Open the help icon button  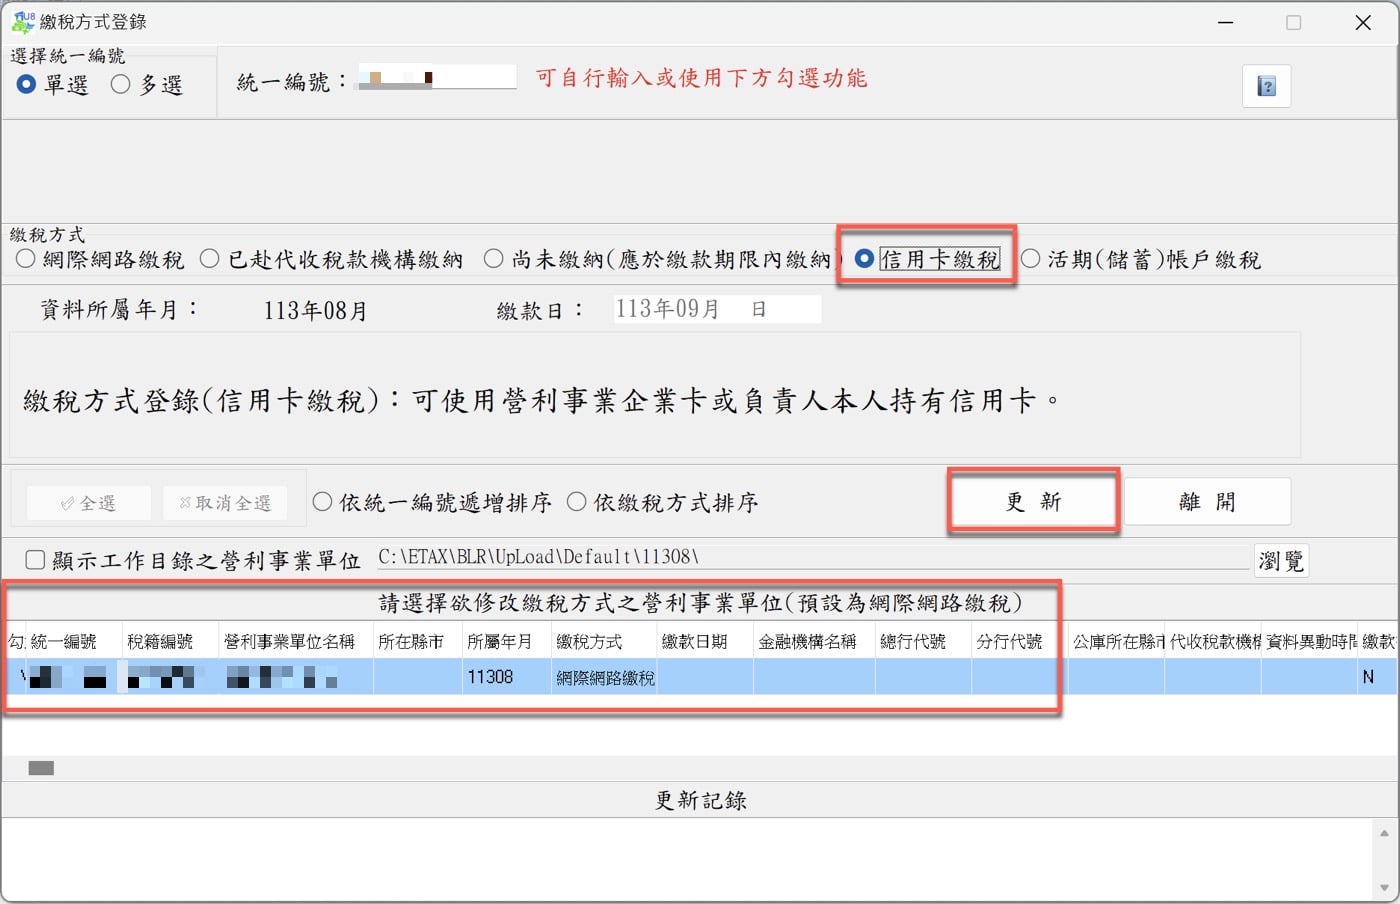1266,86
